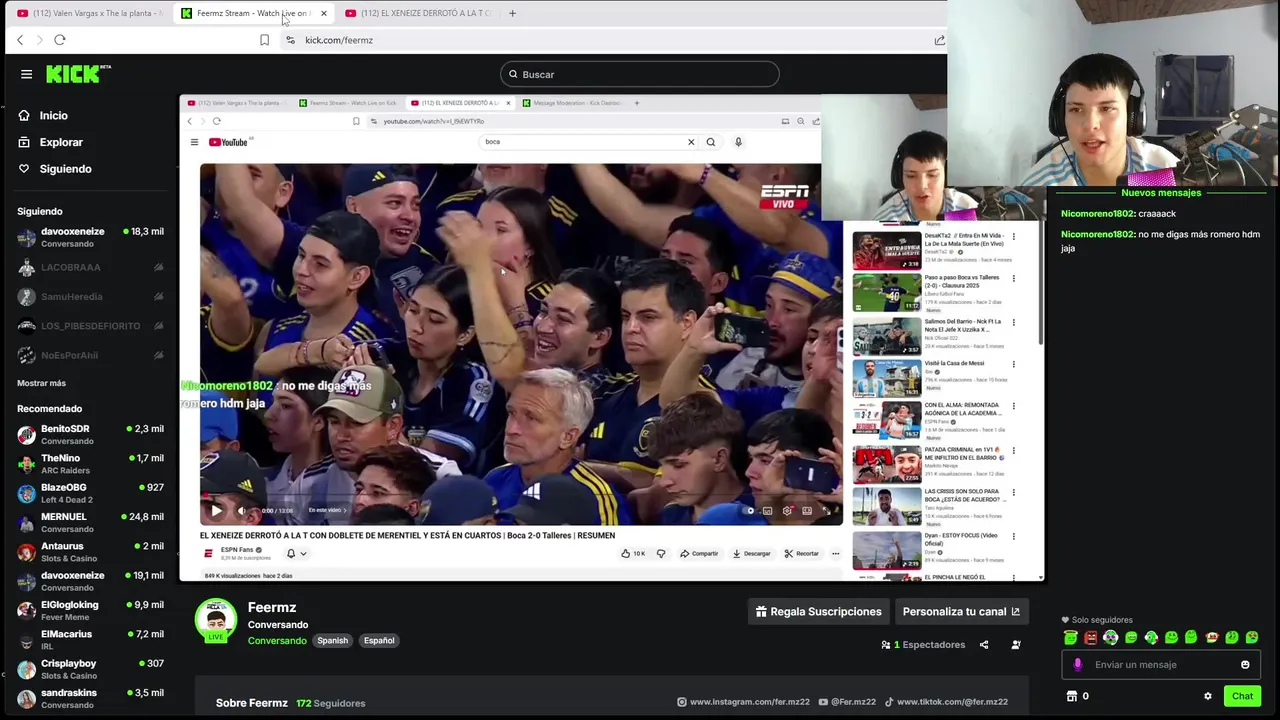Open the chat emoji picker smiley
This screenshot has width=1280, height=720.
(1245, 665)
